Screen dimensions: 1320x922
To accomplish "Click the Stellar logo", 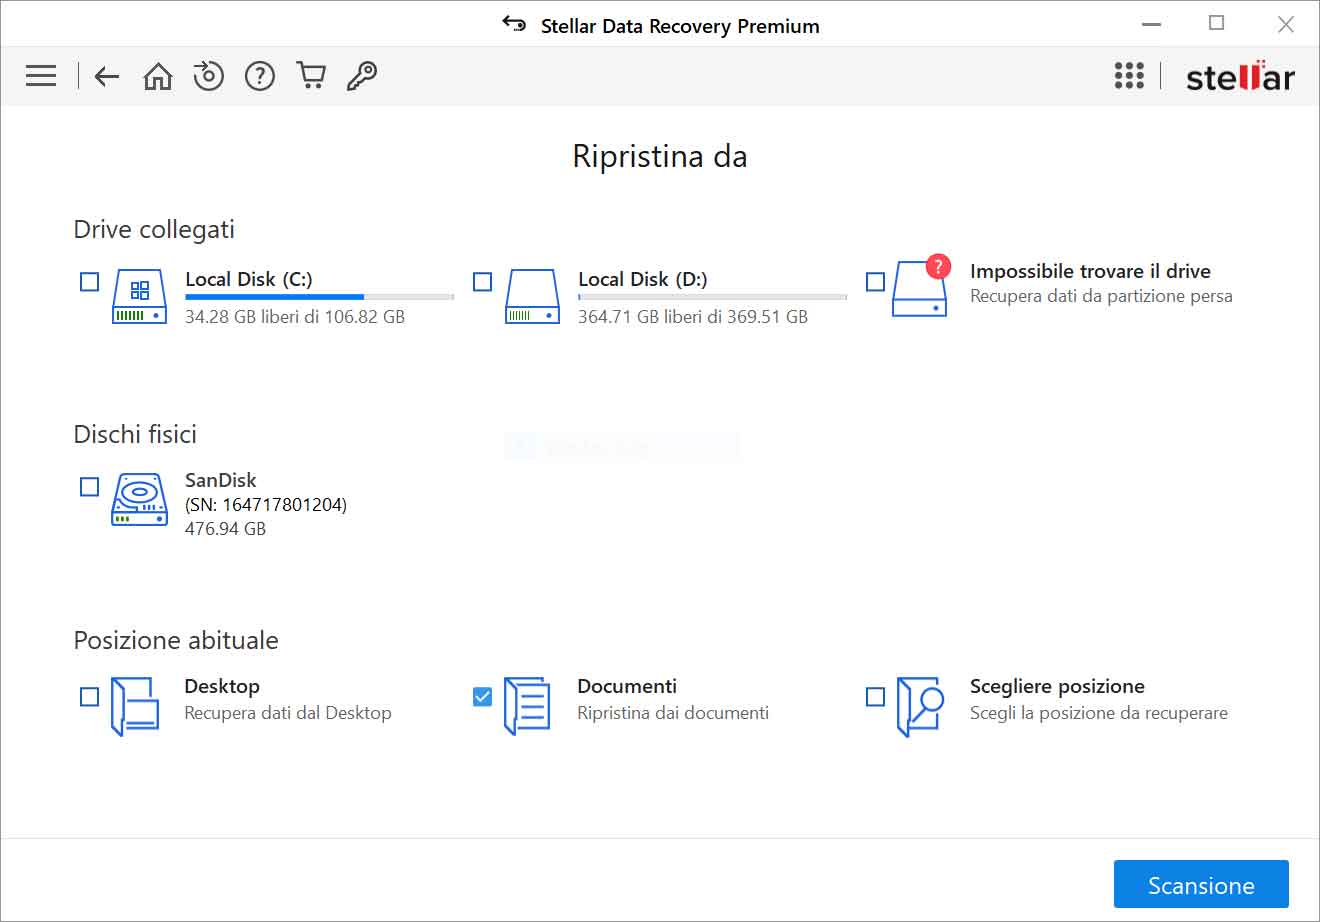I will 1239,75.
